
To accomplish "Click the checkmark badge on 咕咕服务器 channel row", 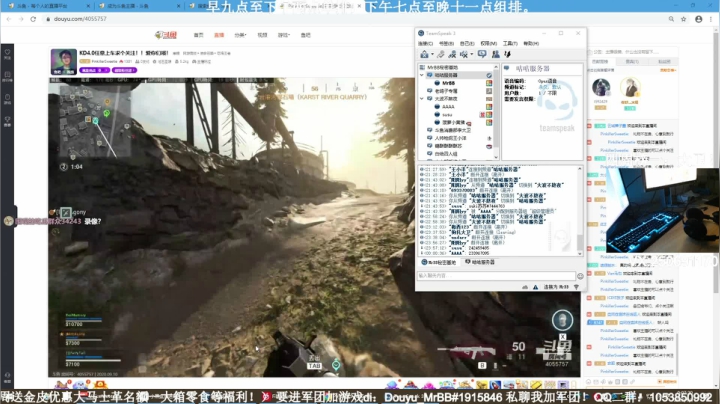I will tap(489, 75).
